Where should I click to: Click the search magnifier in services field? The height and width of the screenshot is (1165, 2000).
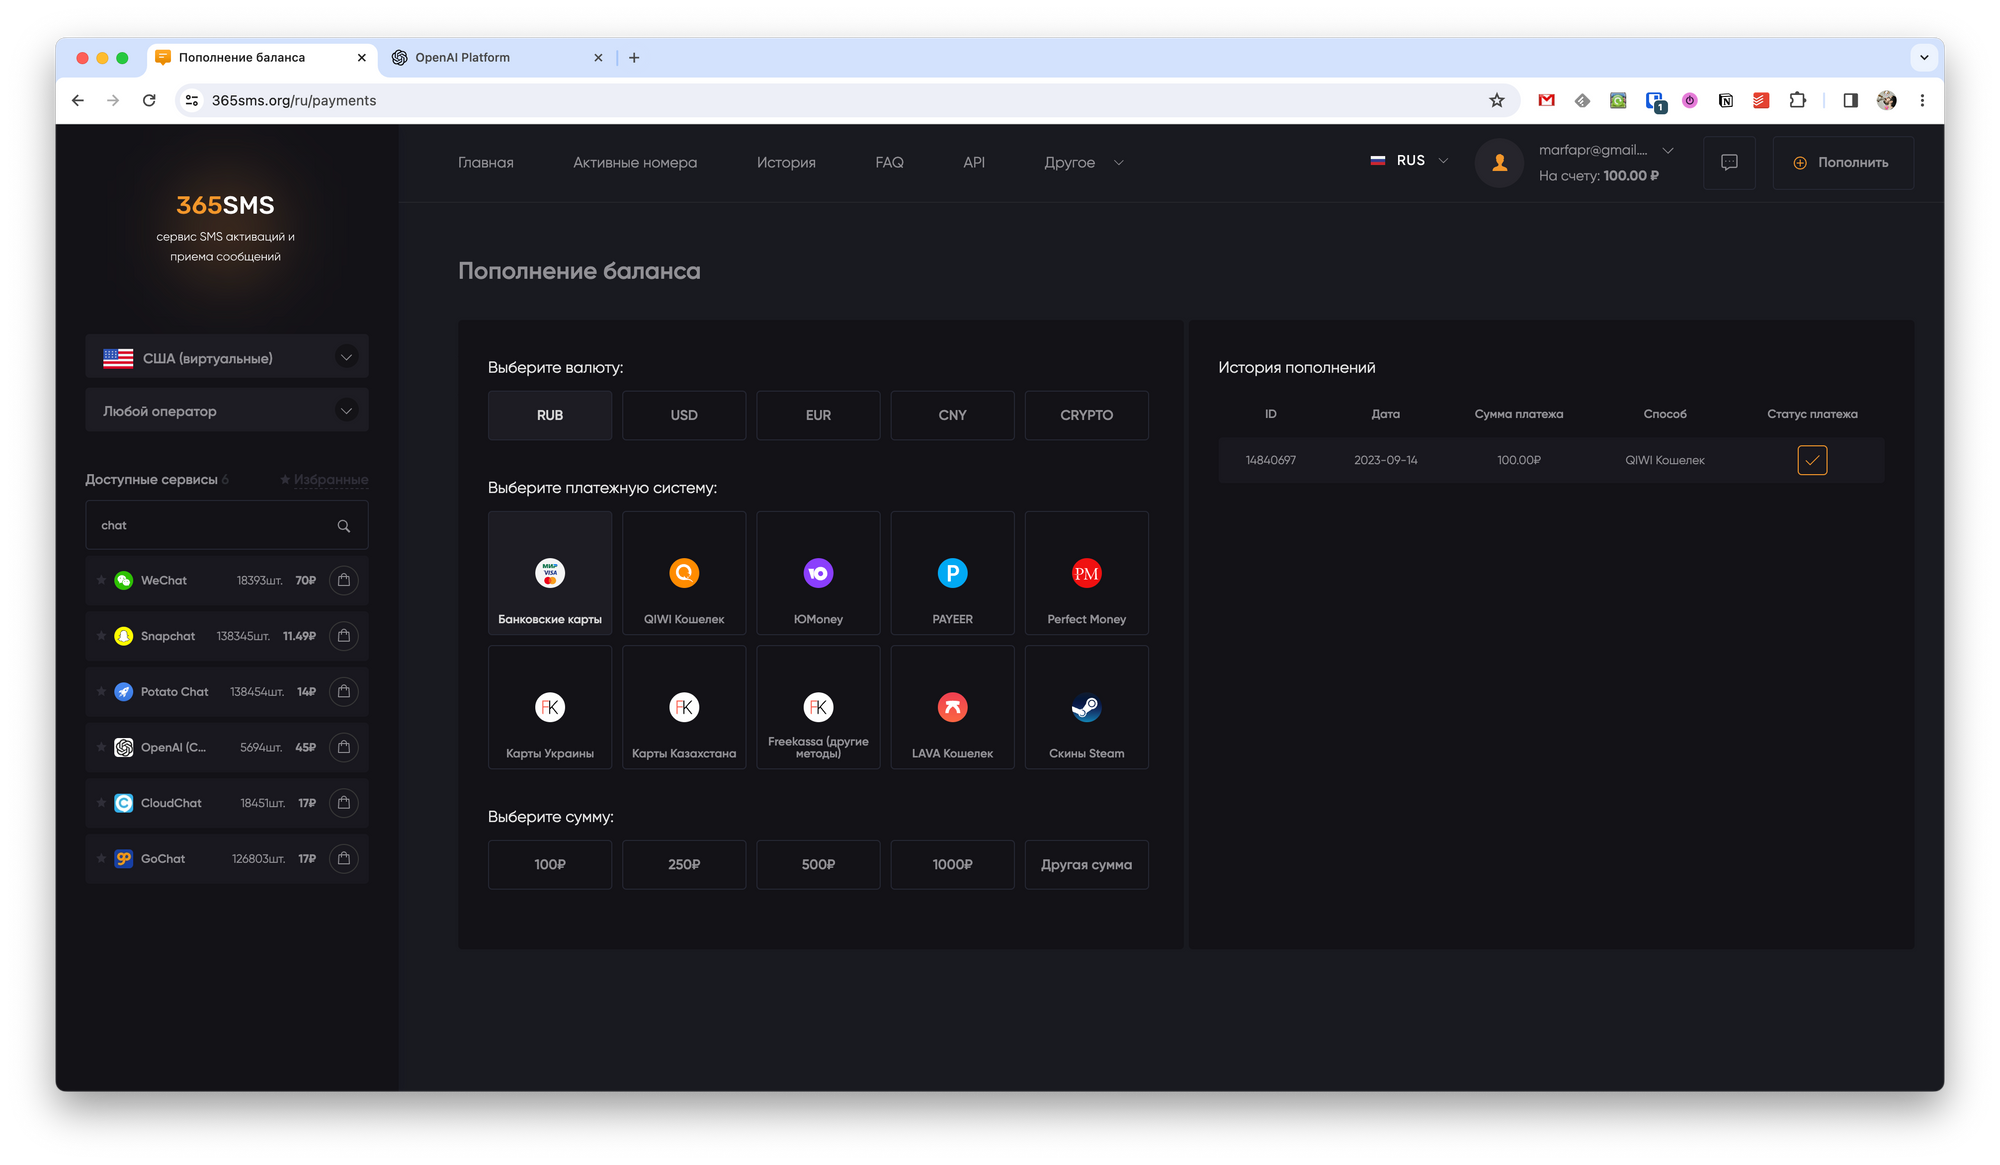(344, 526)
